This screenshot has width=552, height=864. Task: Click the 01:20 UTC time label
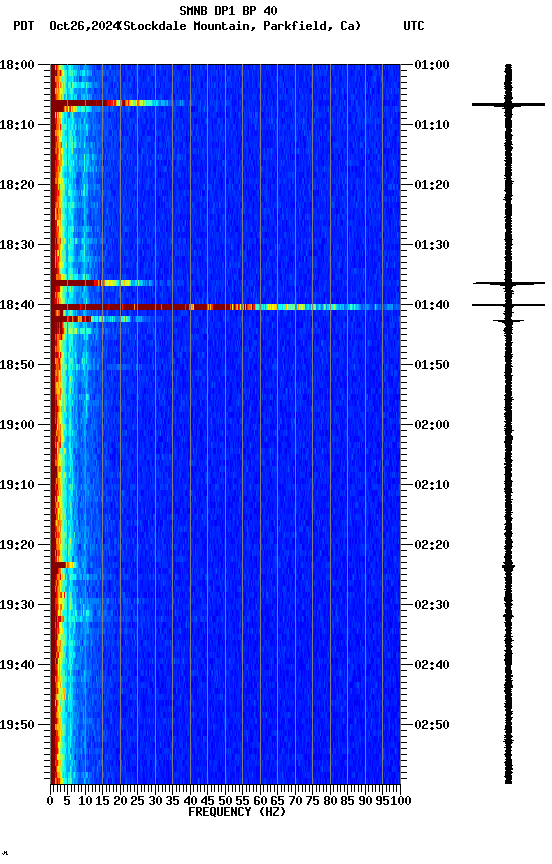pyautogui.click(x=432, y=185)
